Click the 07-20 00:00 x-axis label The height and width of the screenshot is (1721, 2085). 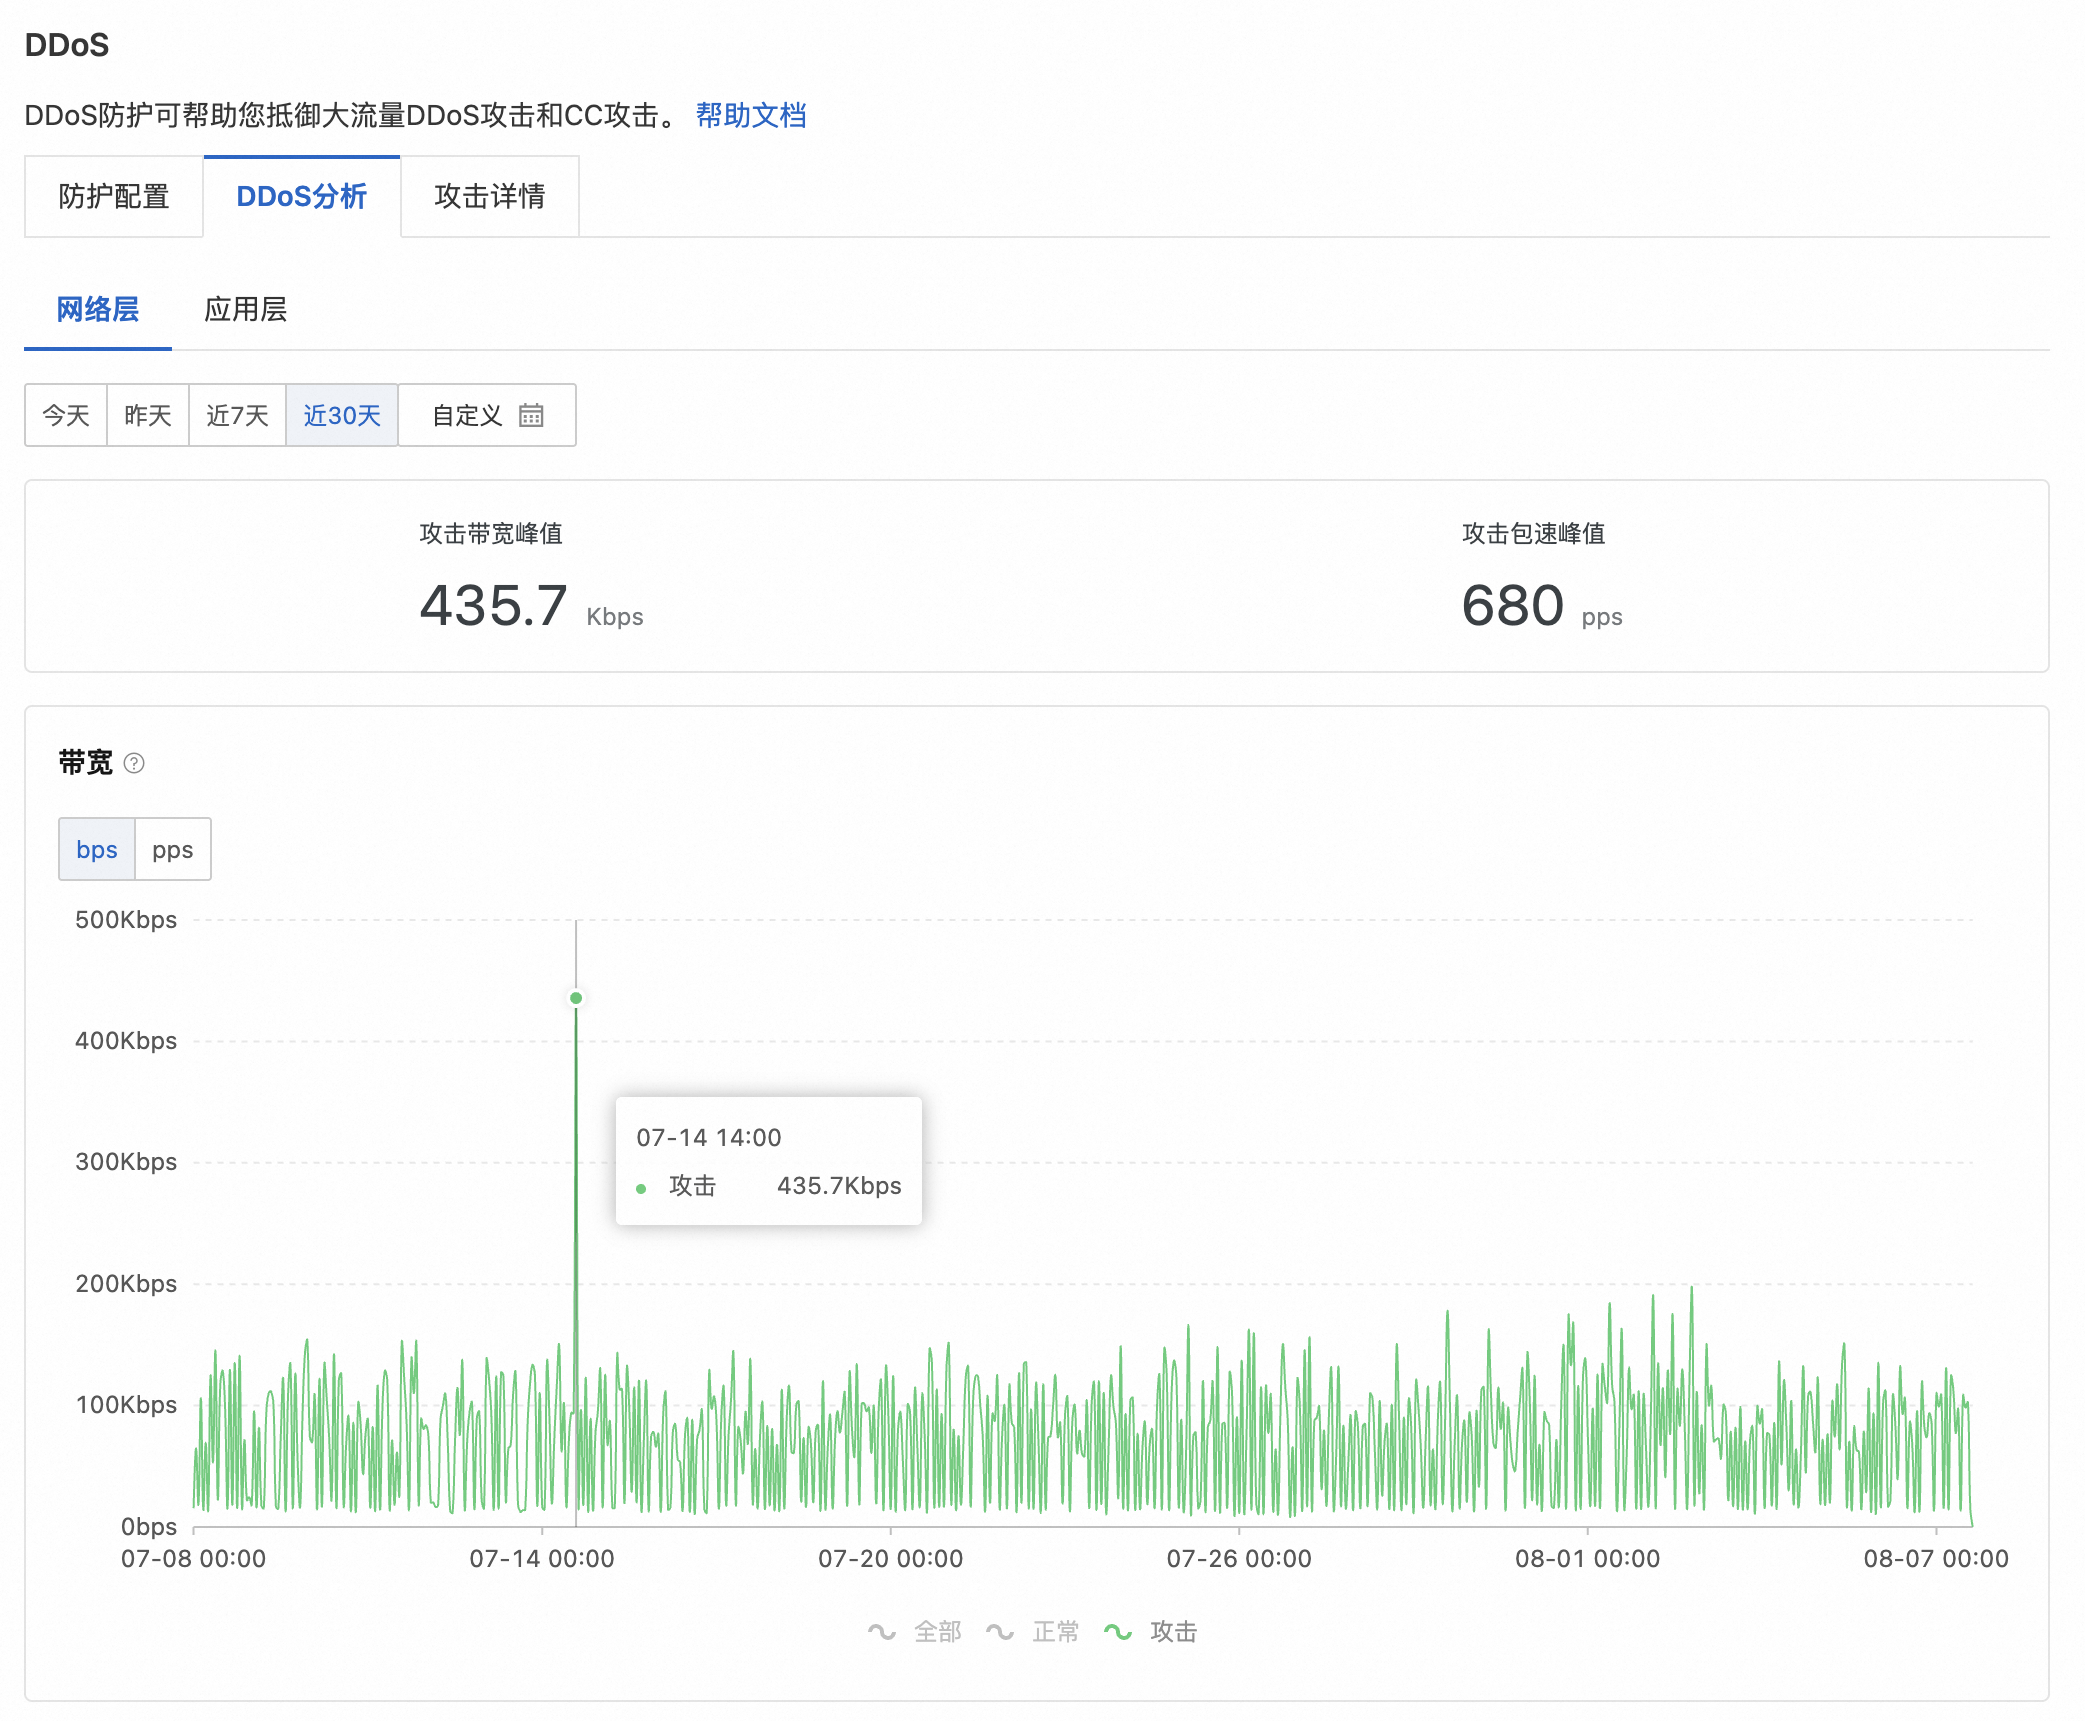coord(891,1558)
